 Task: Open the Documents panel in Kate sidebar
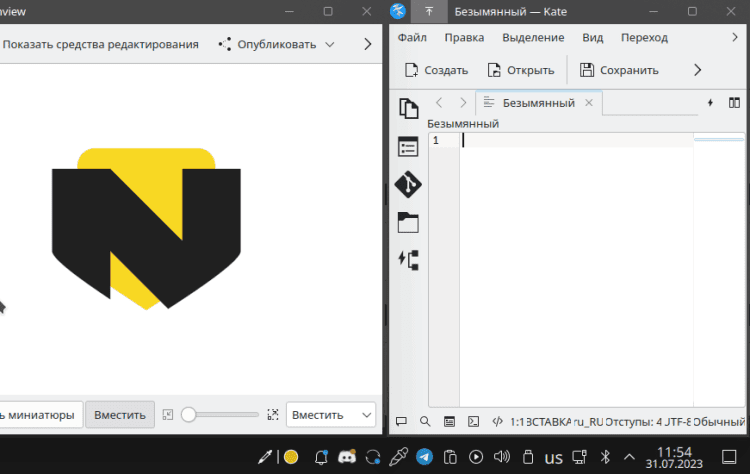click(408, 109)
